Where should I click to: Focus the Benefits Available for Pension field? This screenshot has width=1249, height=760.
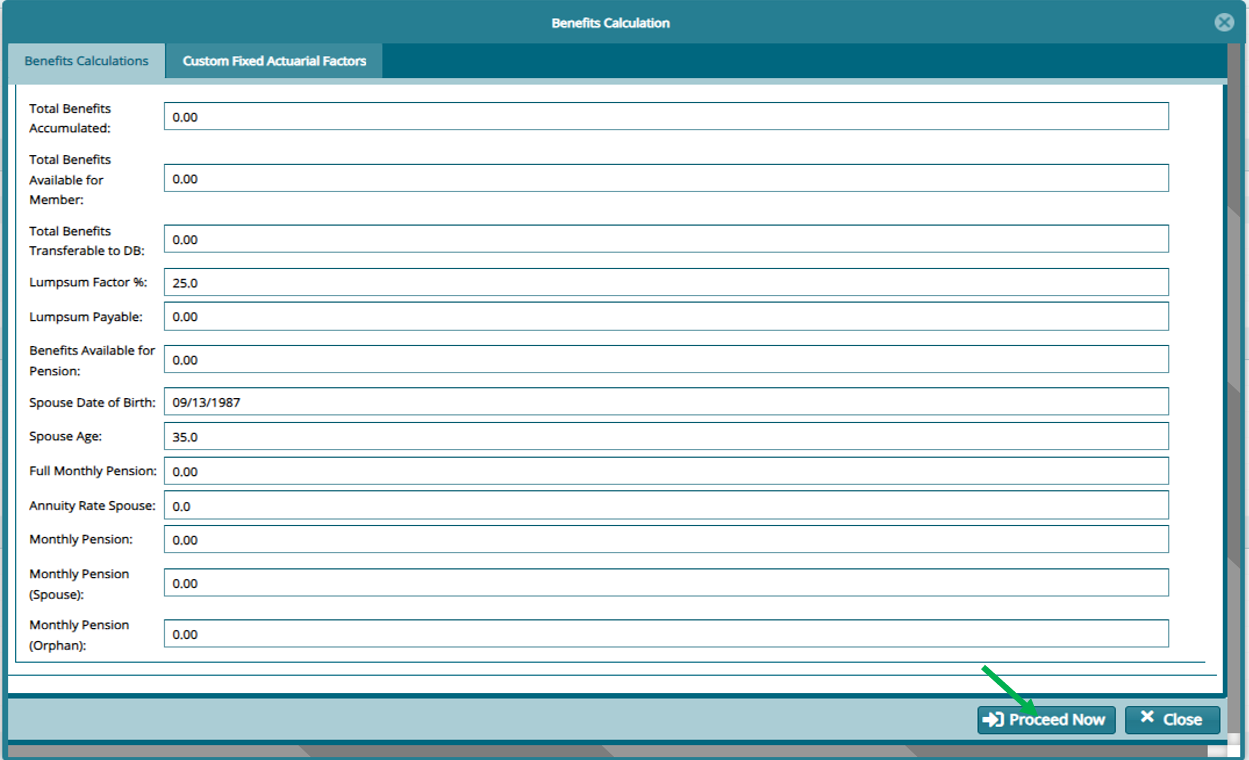666,360
